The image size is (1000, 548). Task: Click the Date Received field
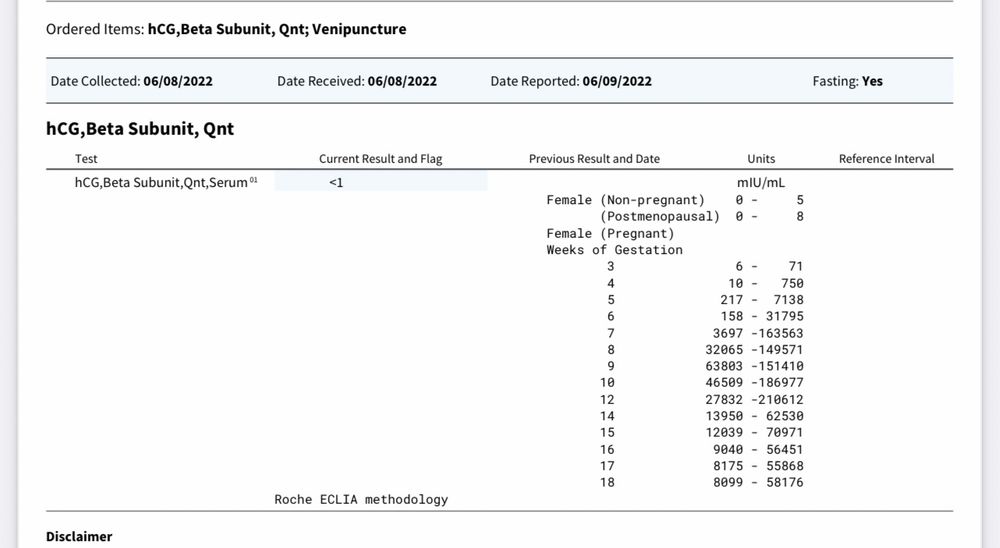click(357, 81)
